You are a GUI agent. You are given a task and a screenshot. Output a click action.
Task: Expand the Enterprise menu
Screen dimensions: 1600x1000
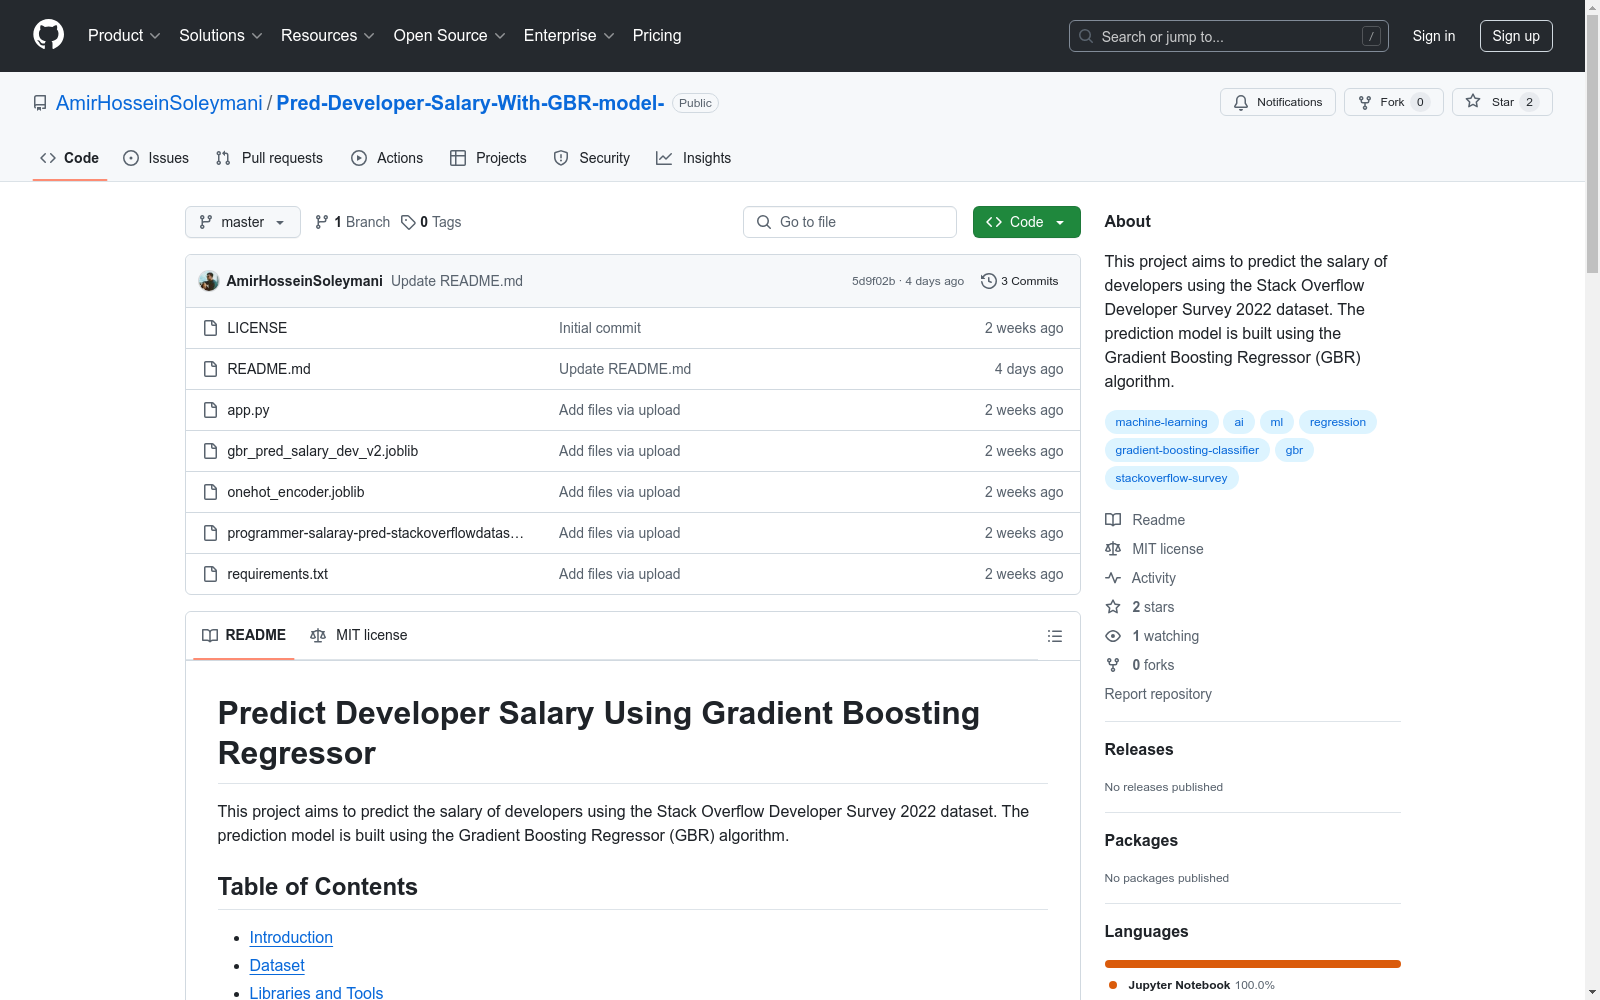(569, 36)
